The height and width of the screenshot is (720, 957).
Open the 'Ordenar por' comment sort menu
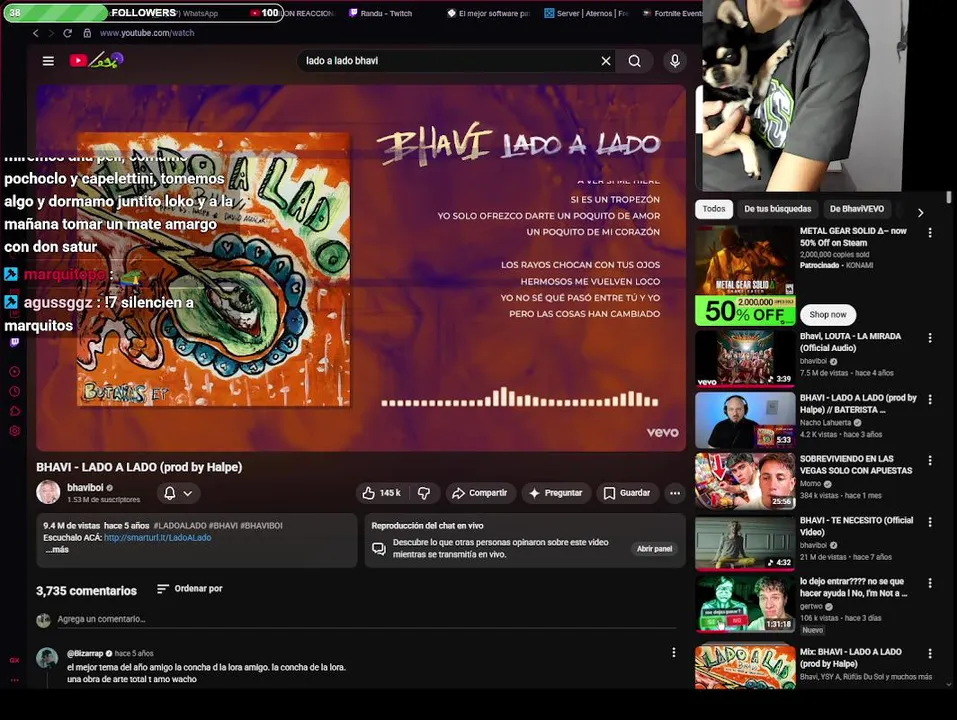click(x=190, y=589)
